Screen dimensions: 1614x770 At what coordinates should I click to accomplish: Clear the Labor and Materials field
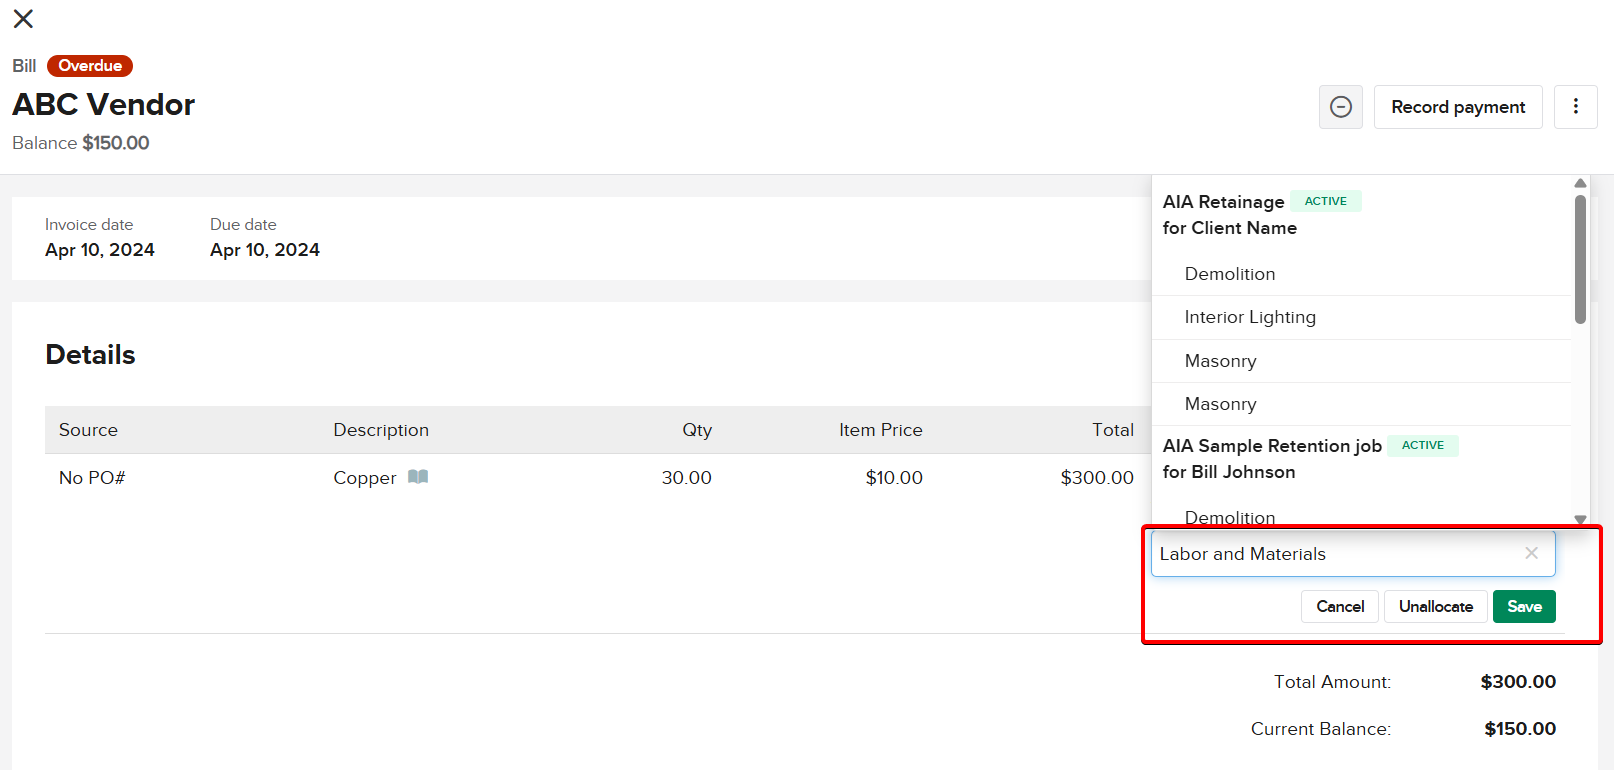tap(1531, 553)
